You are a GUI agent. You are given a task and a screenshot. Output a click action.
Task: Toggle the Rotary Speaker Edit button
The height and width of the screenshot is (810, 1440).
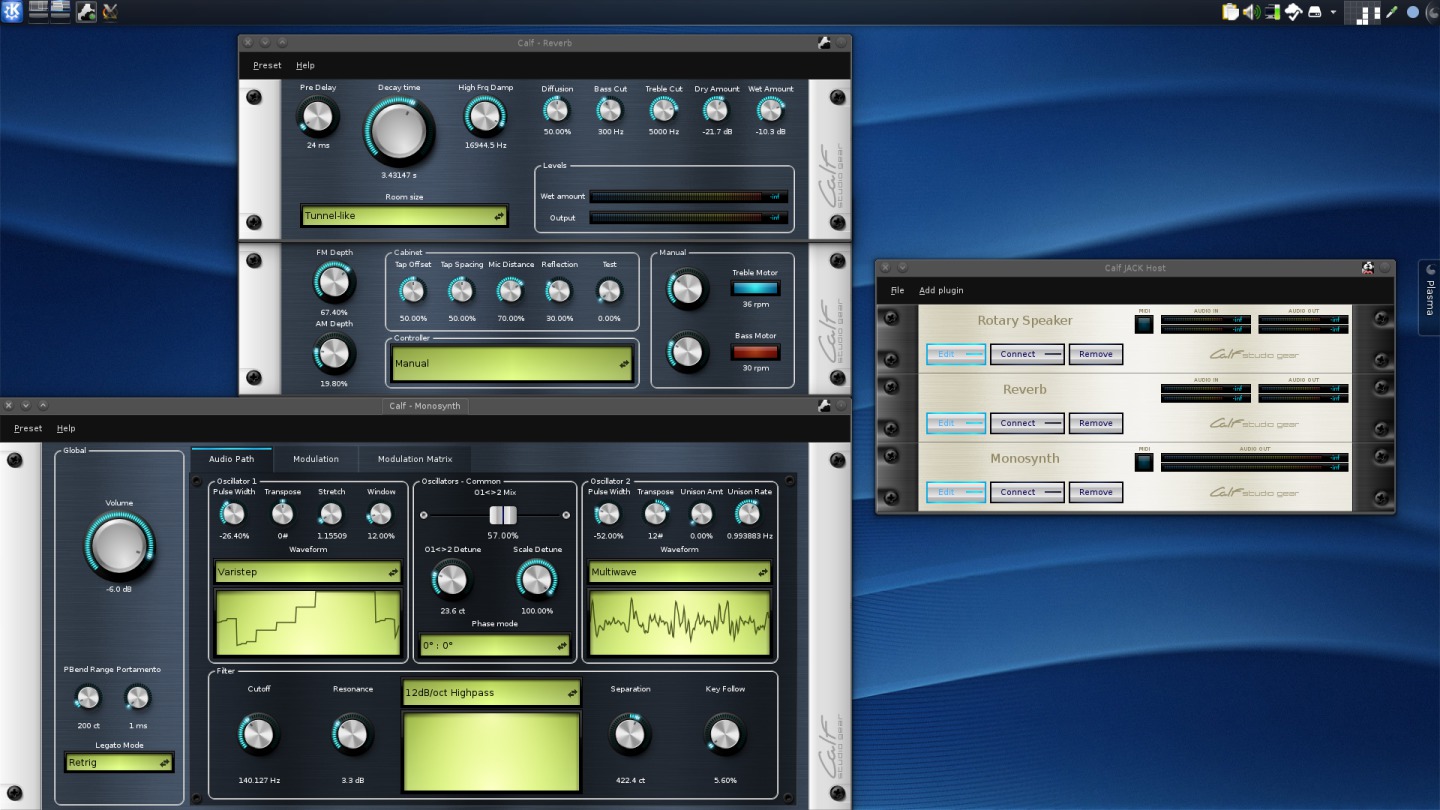[x=955, y=354]
